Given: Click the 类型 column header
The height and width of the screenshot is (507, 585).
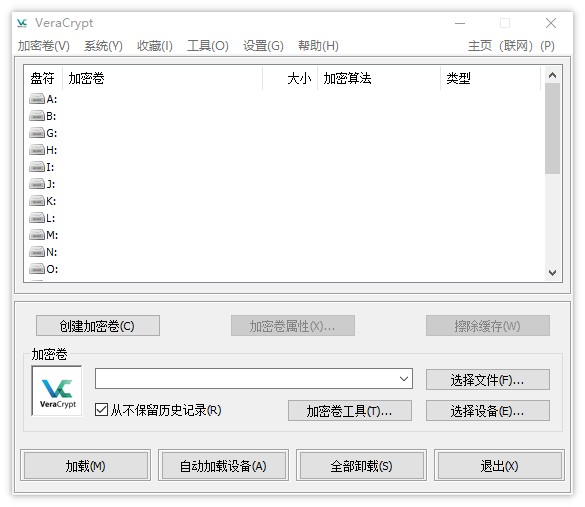Looking at the screenshot, I should click(x=490, y=78).
